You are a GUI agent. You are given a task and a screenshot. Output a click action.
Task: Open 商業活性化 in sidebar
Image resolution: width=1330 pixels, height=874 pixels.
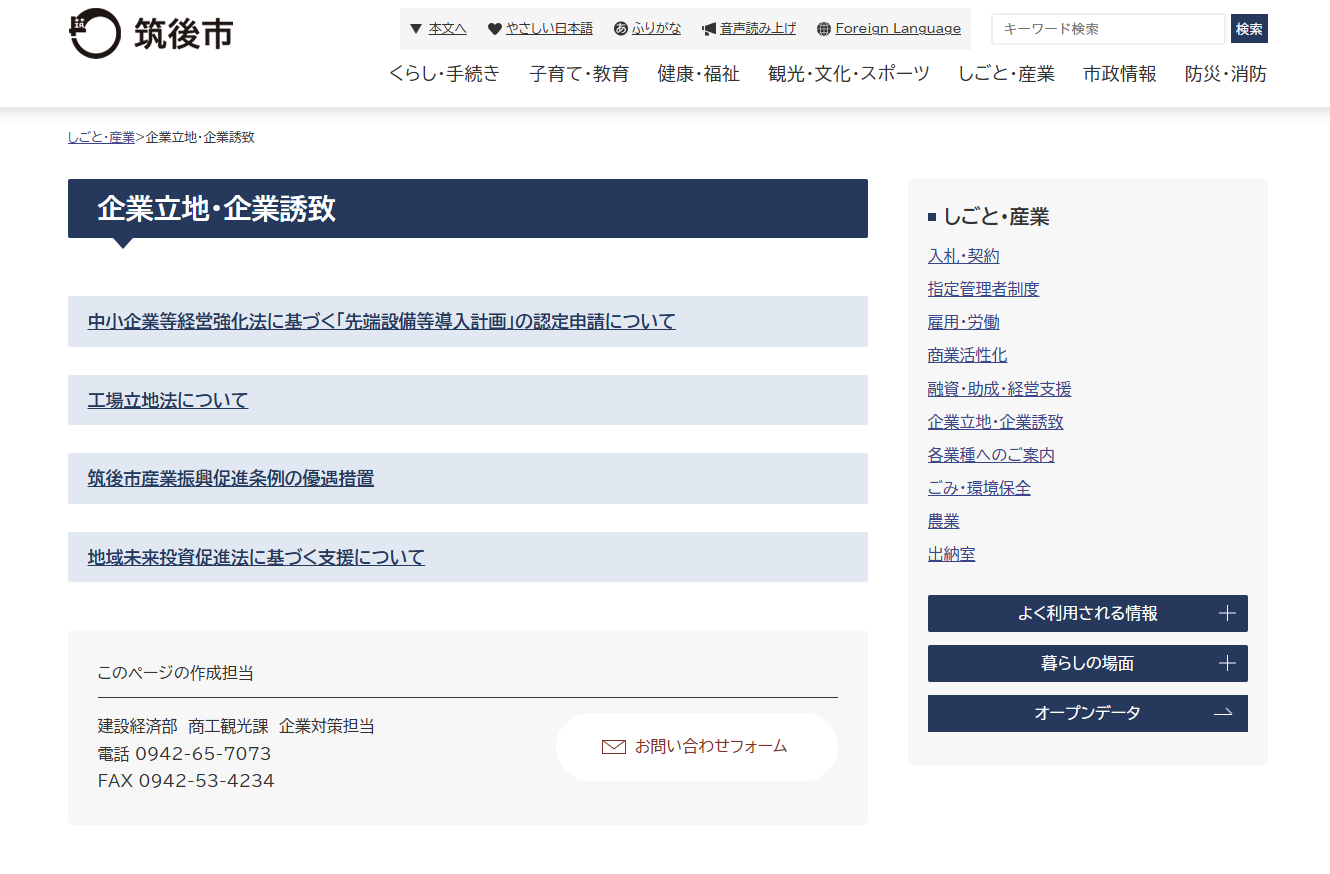(x=967, y=355)
